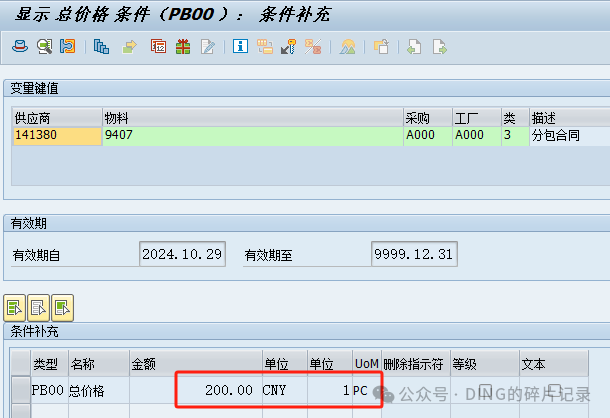Viewport: 610px width, 418px height.
Task: Click the UoM column header
Action: [x=366, y=364]
